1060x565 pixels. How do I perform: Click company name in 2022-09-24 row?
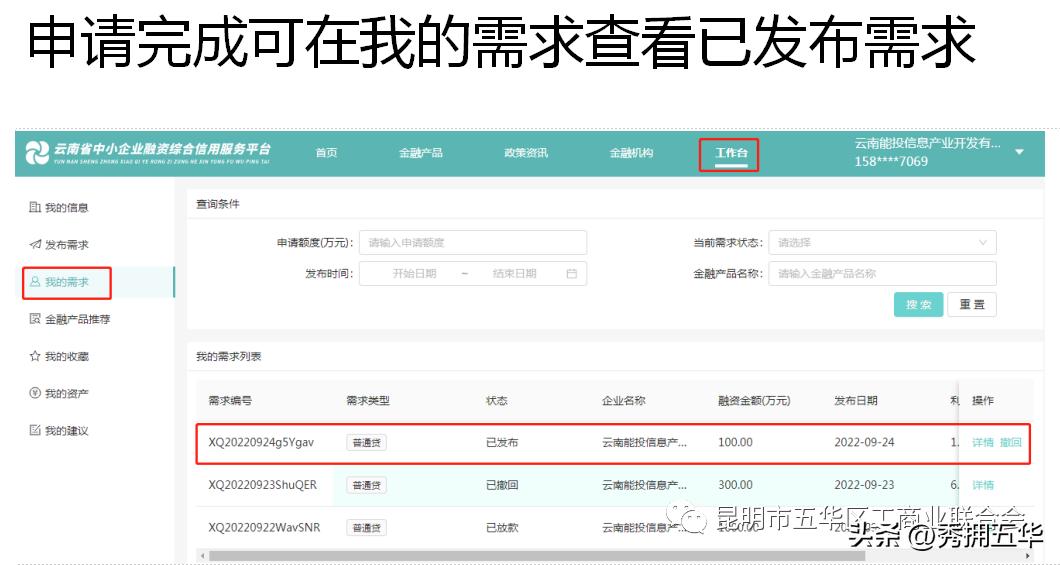click(x=644, y=443)
